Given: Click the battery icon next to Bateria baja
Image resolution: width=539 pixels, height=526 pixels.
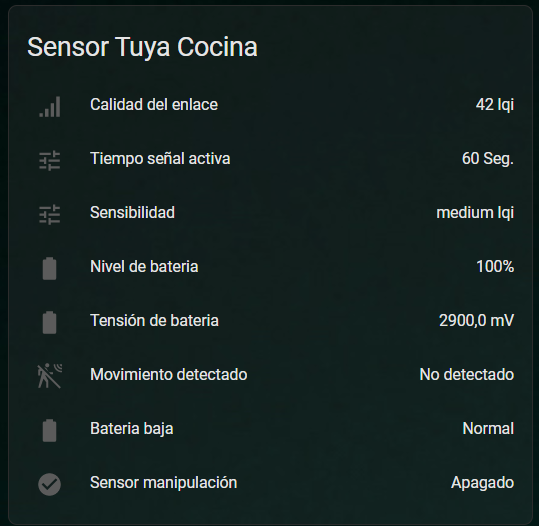Looking at the screenshot, I should click(50, 430).
